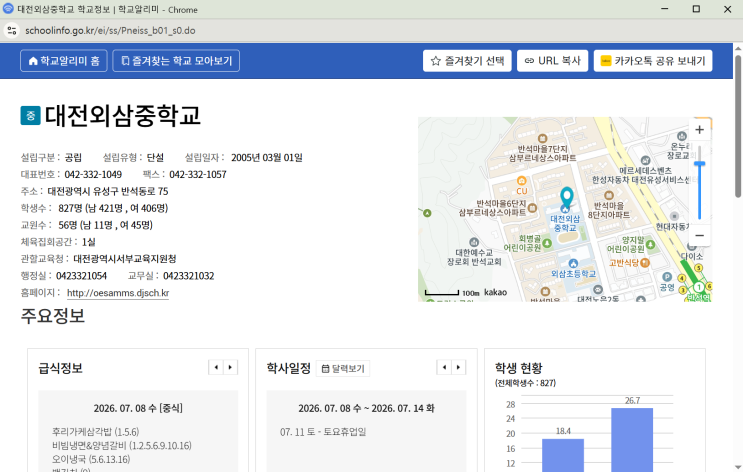Click the kakao logo on the map

(x=496, y=292)
